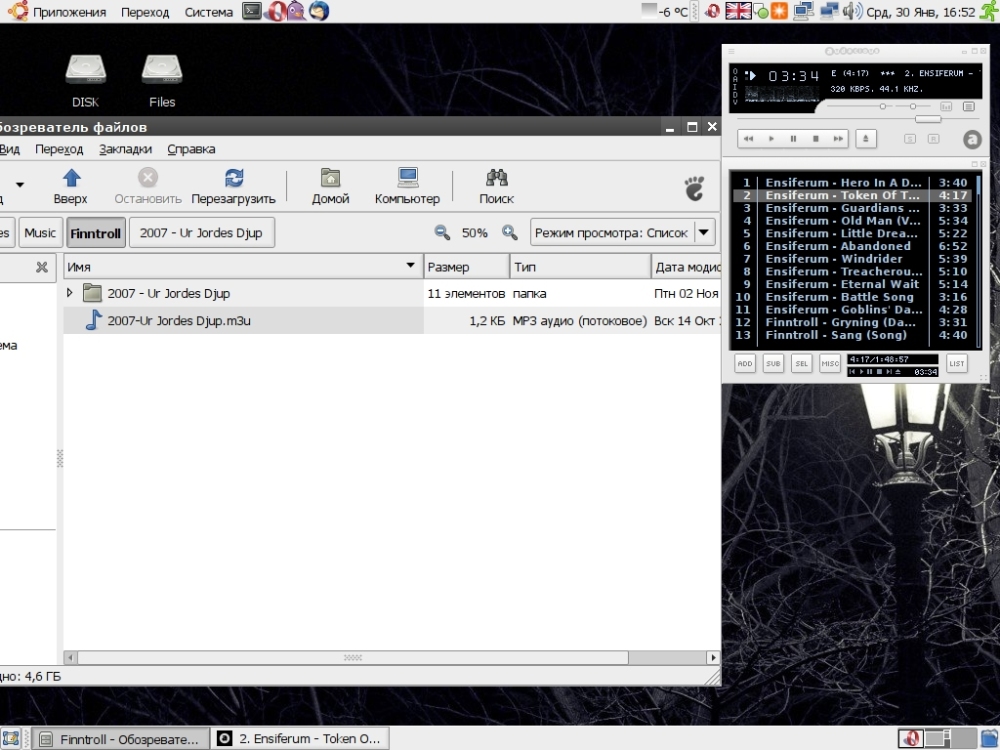This screenshot has height=750, width=1000.
Task: Toggle the playlist window button in Audacious
Action: 969,107
